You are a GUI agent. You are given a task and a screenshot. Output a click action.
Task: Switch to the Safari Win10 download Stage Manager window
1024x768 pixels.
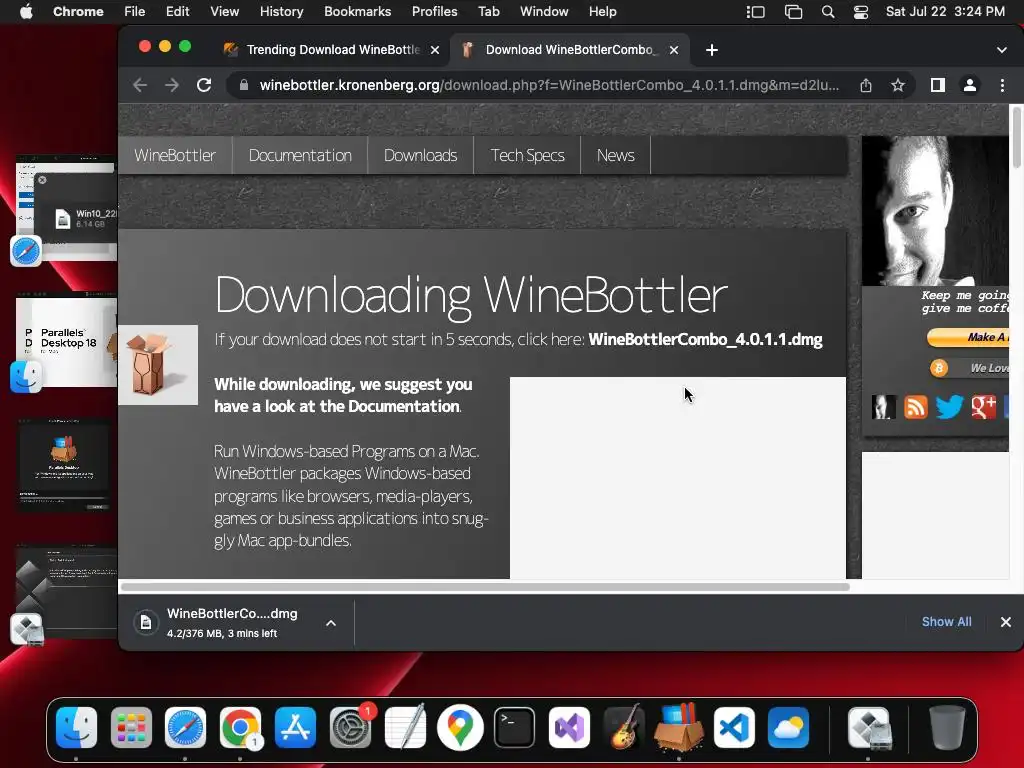(67, 208)
